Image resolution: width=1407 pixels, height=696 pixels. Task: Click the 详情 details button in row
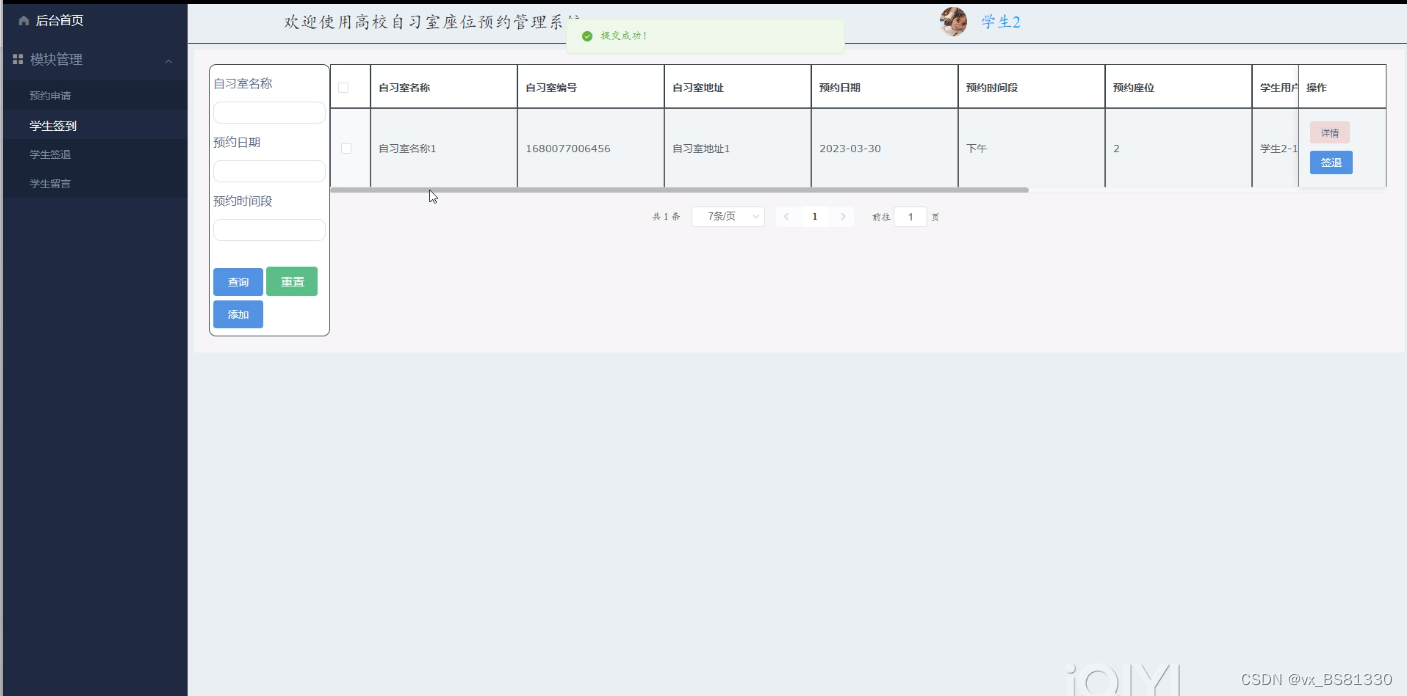click(1330, 133)
